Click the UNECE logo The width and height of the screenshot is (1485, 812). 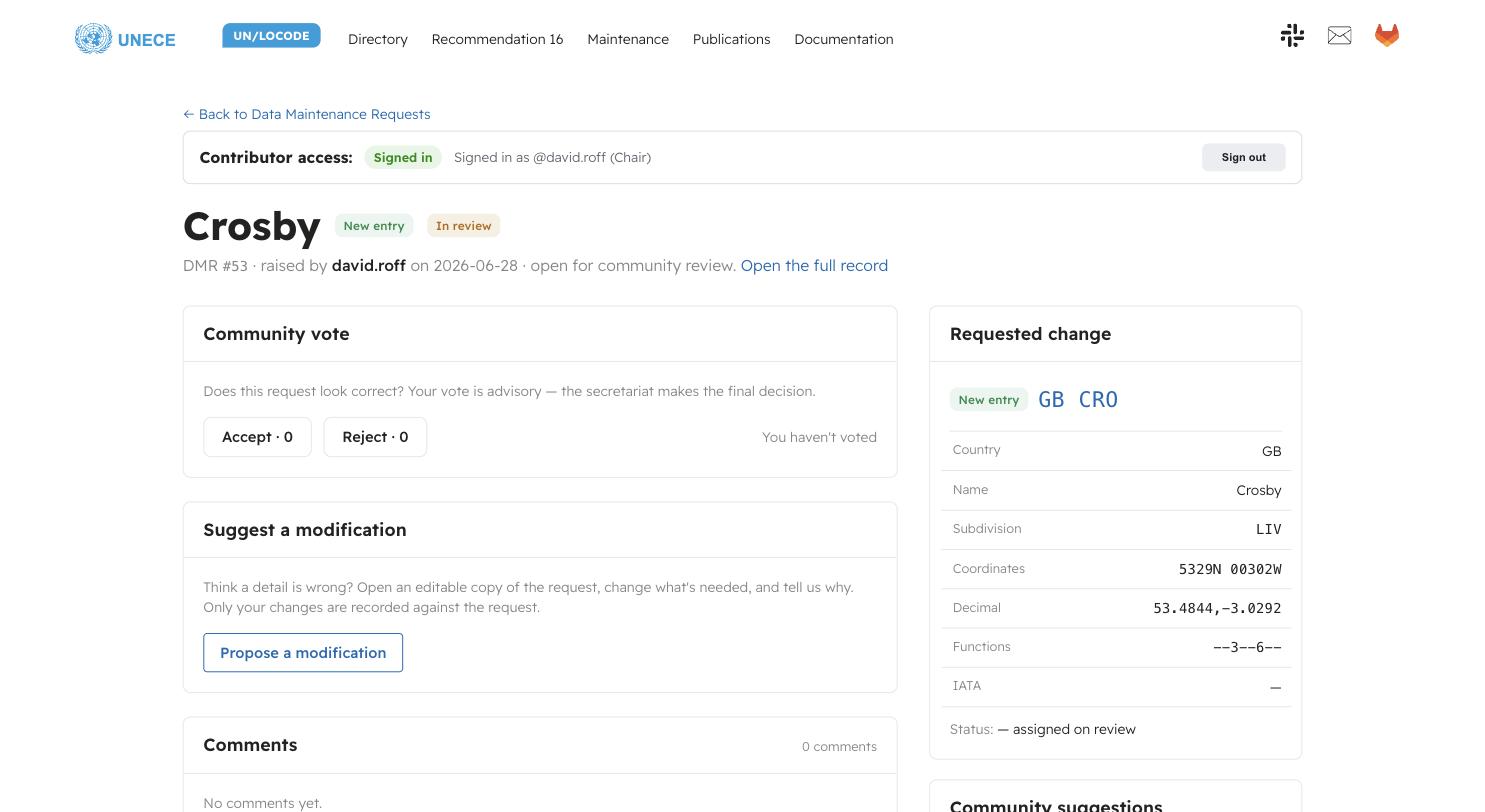click(125, 39)
